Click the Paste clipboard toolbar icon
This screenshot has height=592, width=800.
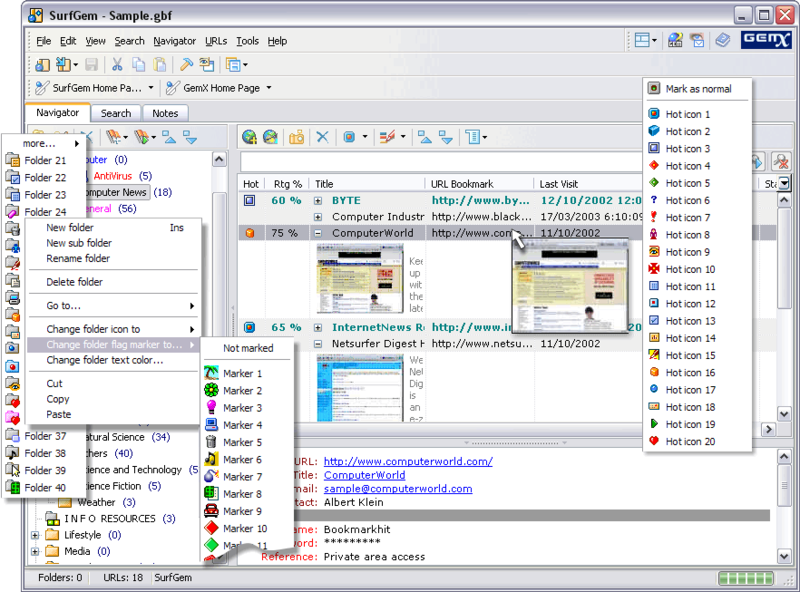point(160,64)
